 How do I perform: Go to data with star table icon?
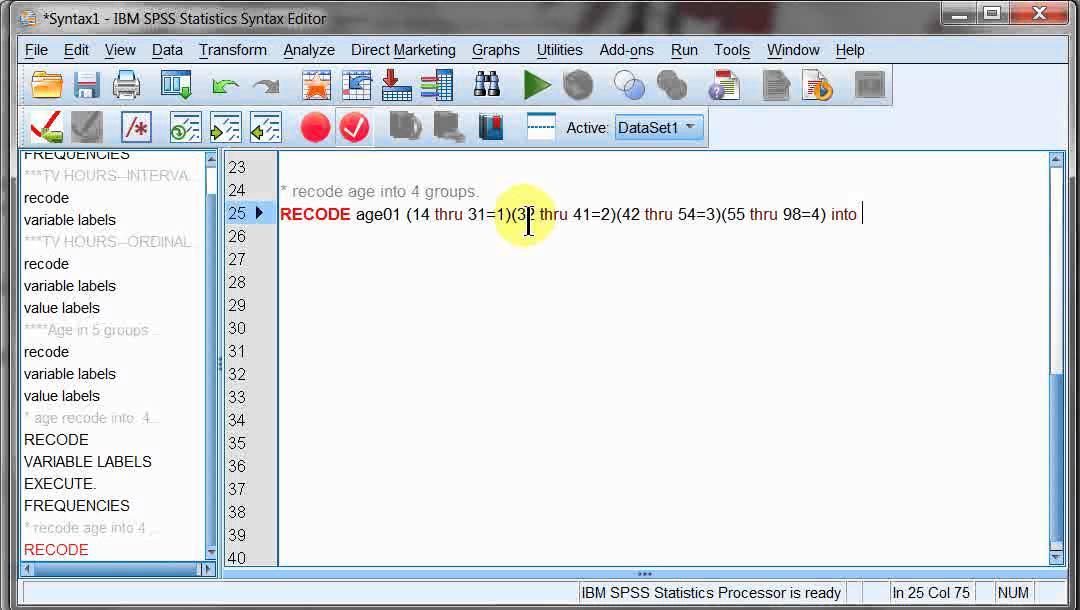[316, 85]
